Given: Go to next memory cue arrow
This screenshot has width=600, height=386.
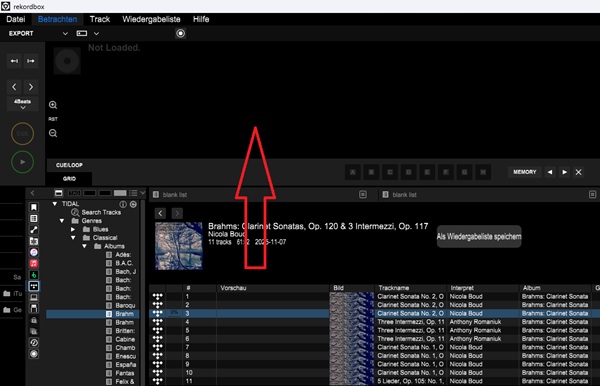Looking at the screenshot, I should [564, 172].
